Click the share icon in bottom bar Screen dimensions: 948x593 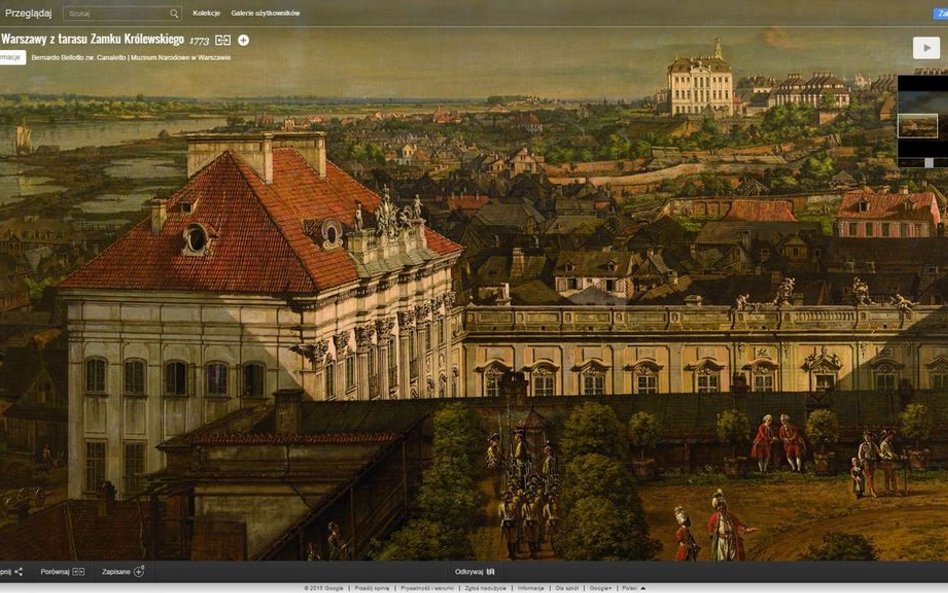pos(19,571)
